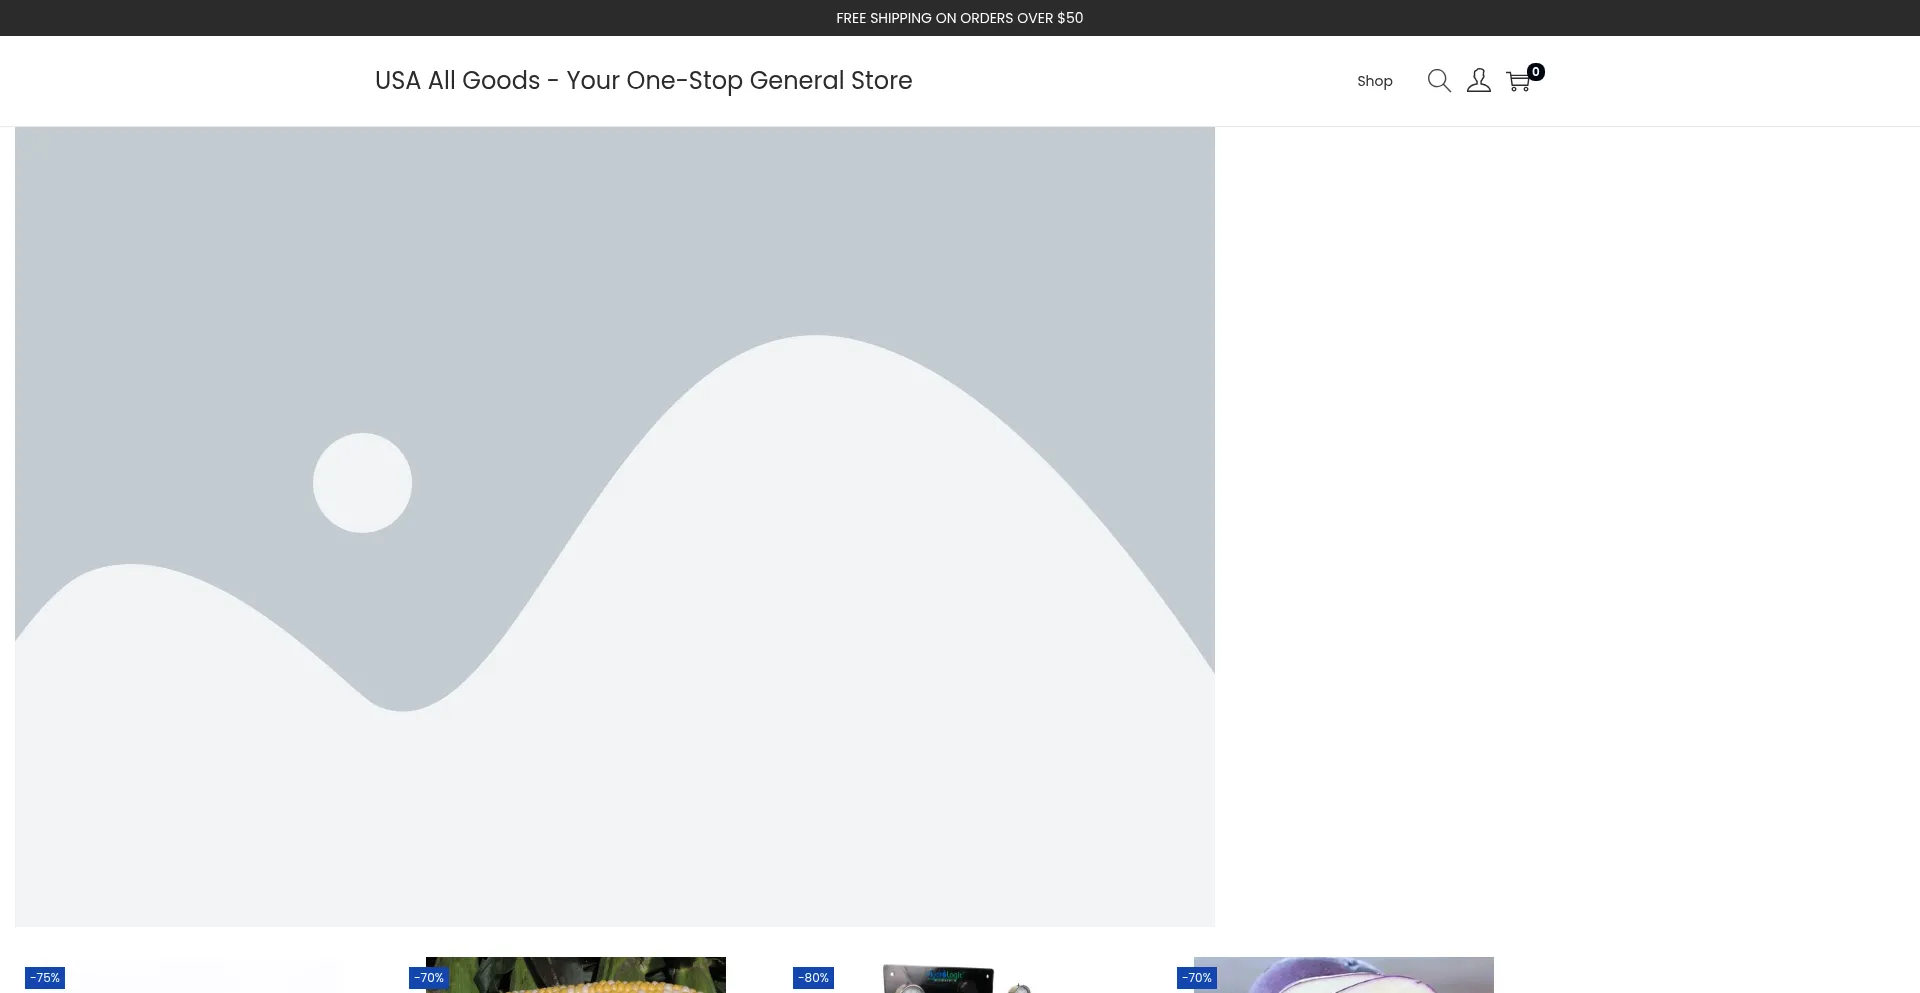Click the large placeholder banner image
The height and width of the screenshot is (993, 1920).
(615, 527)
